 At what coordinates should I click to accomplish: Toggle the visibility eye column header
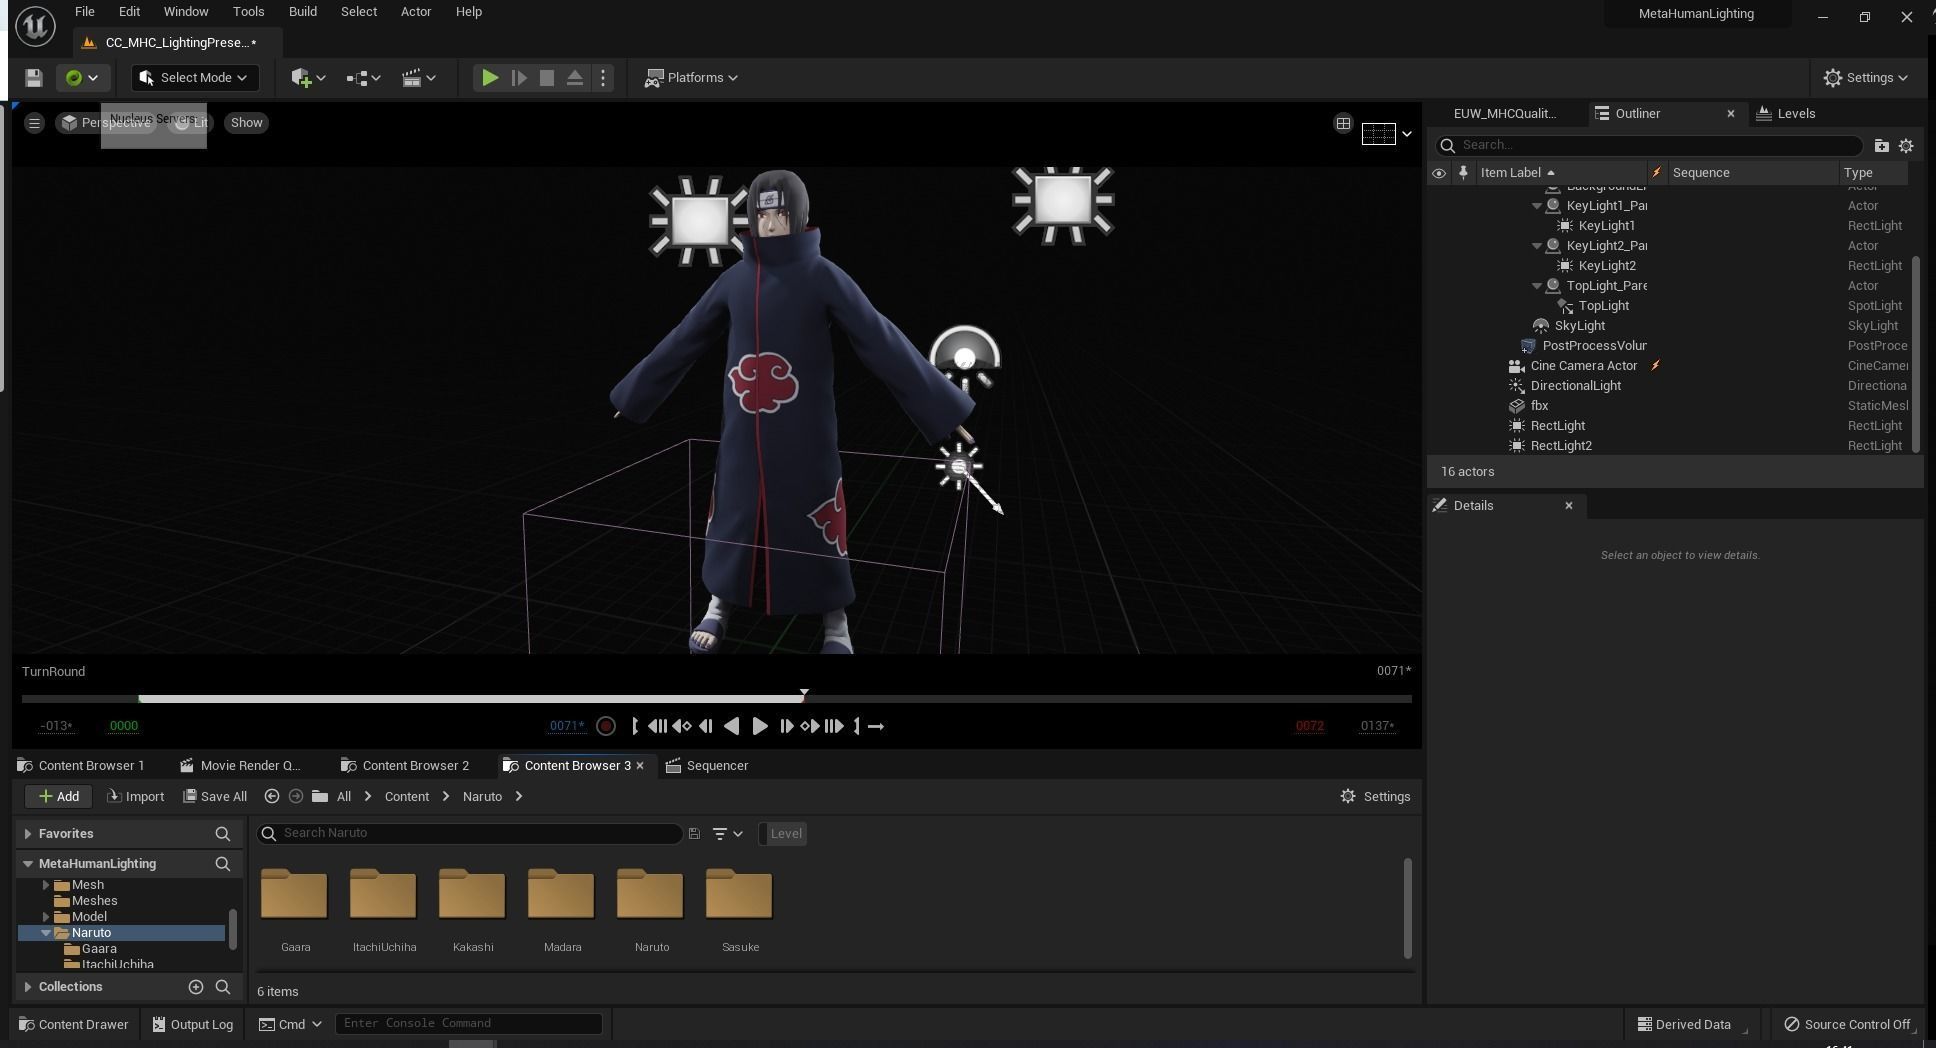(x=1439, y=173)
